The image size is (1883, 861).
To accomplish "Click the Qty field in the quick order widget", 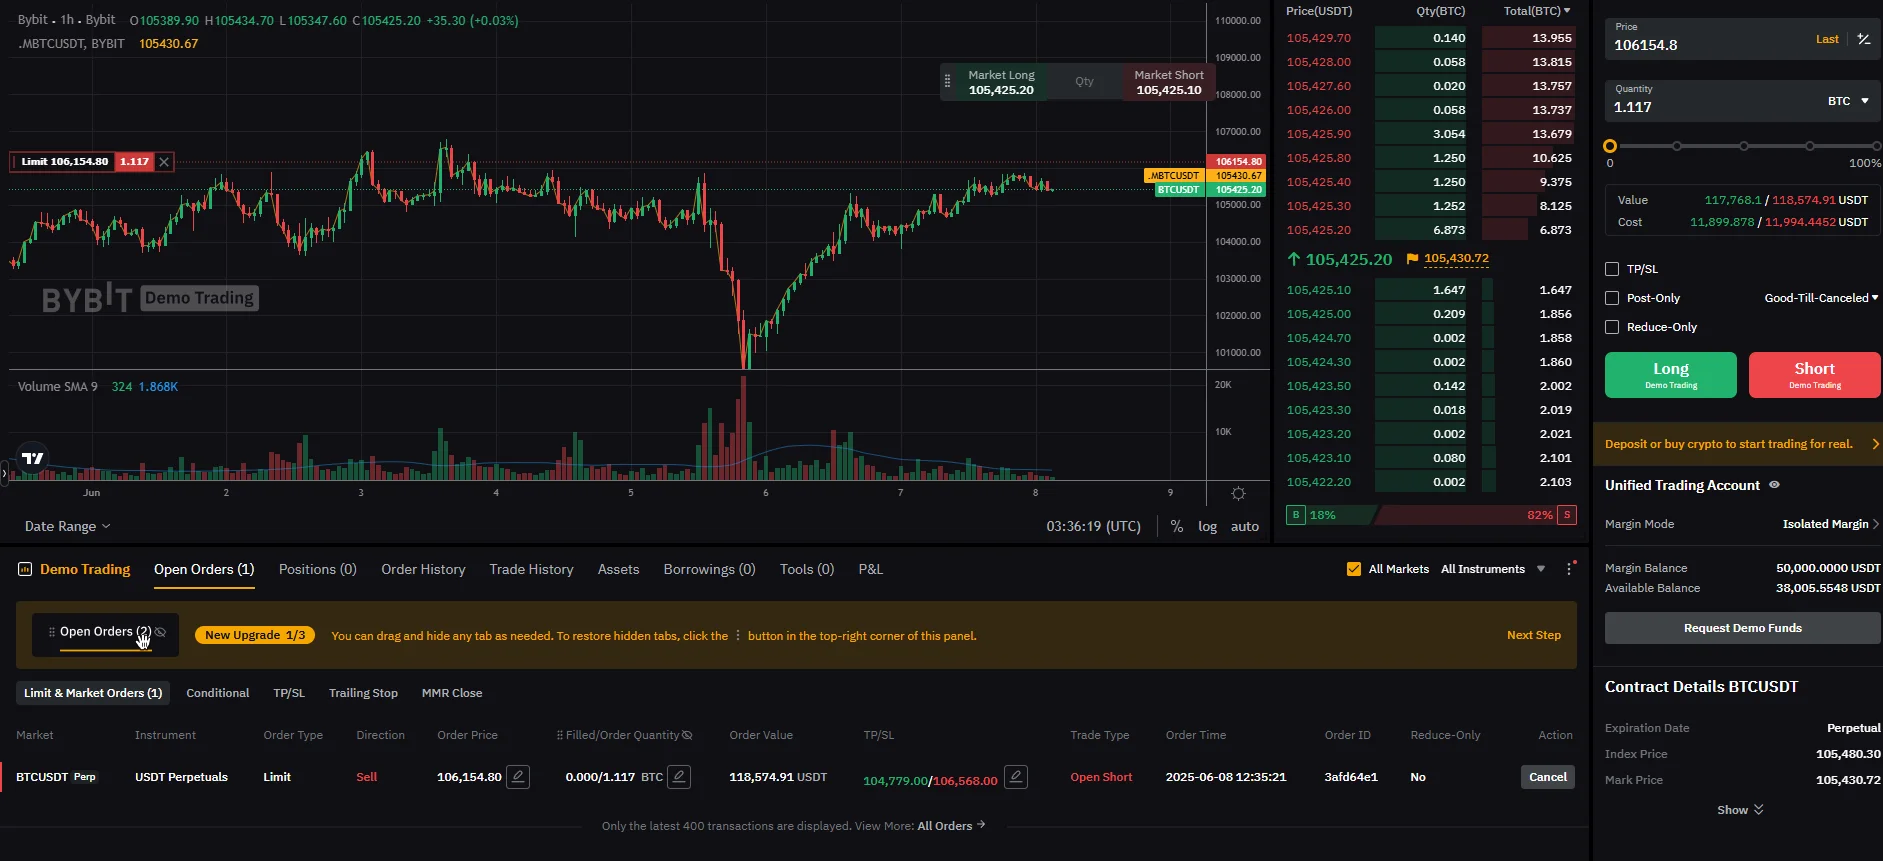I will 1084,82.
